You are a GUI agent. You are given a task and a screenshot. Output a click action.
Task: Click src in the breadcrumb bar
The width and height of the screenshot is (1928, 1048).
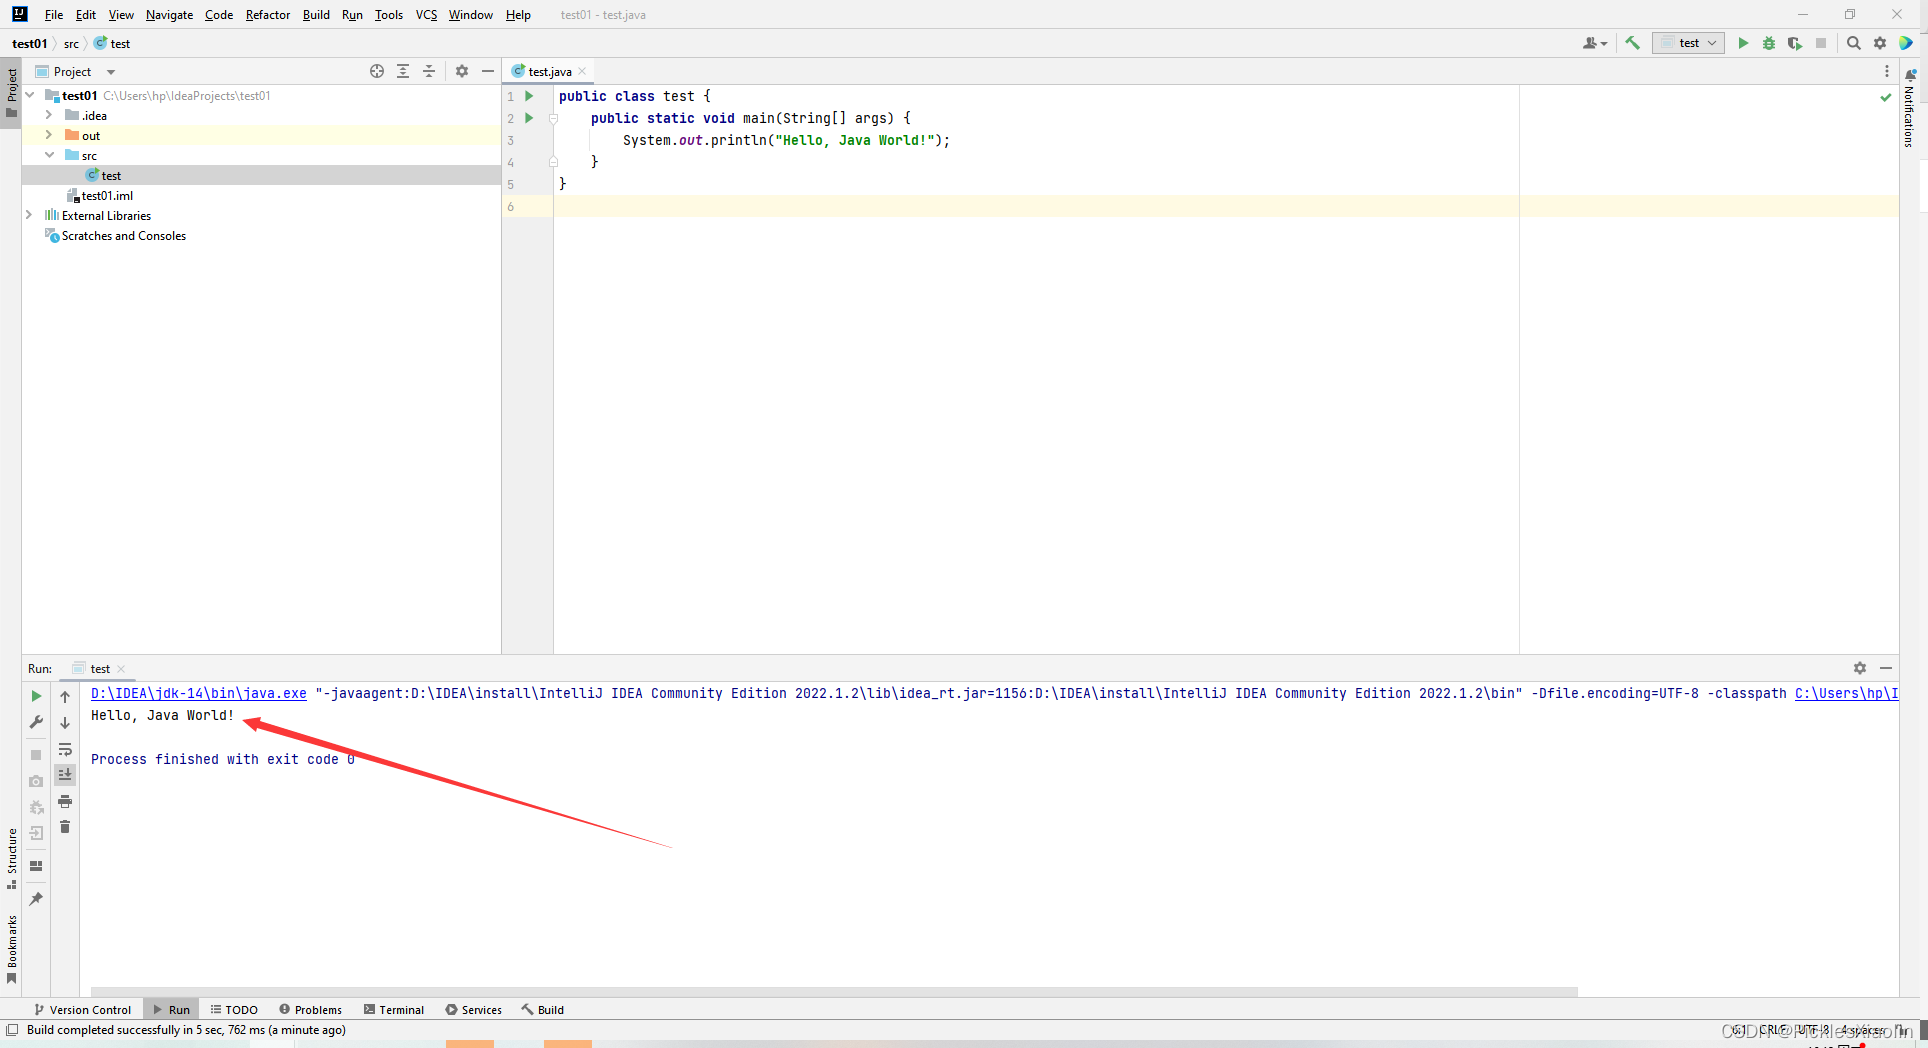click(x=71, y=43)
